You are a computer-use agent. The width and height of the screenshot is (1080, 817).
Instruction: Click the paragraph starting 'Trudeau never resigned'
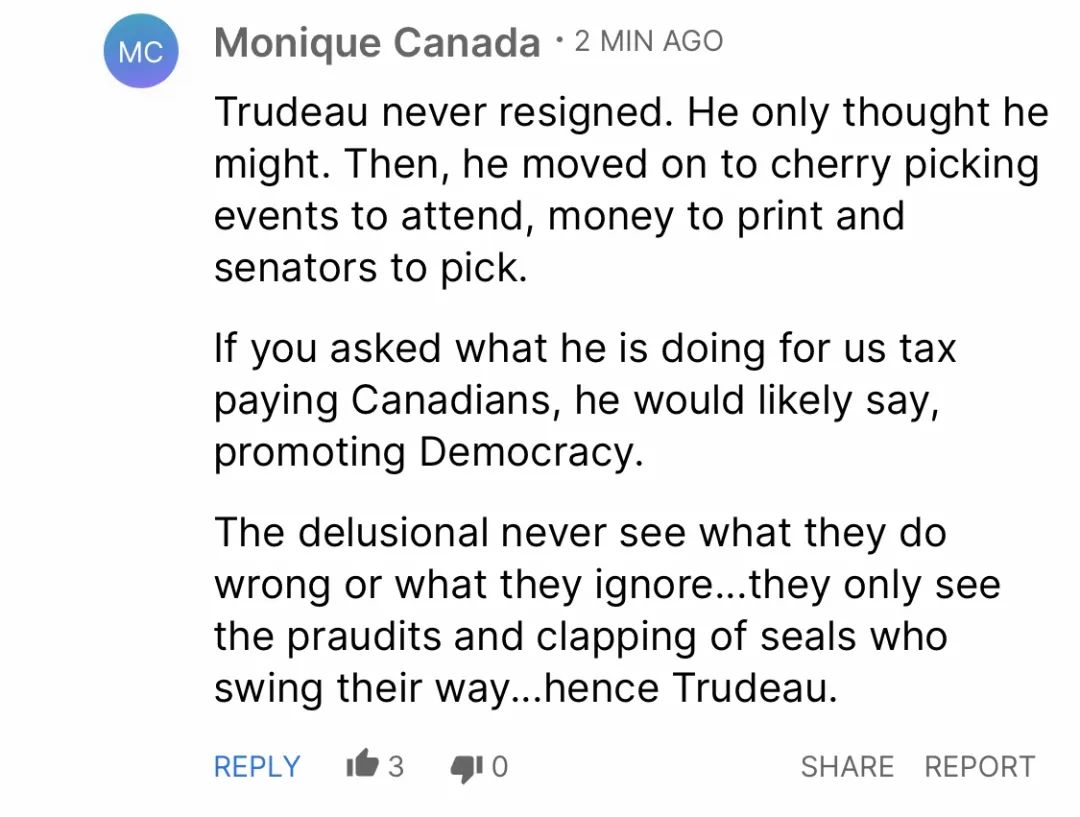[631, 189]
